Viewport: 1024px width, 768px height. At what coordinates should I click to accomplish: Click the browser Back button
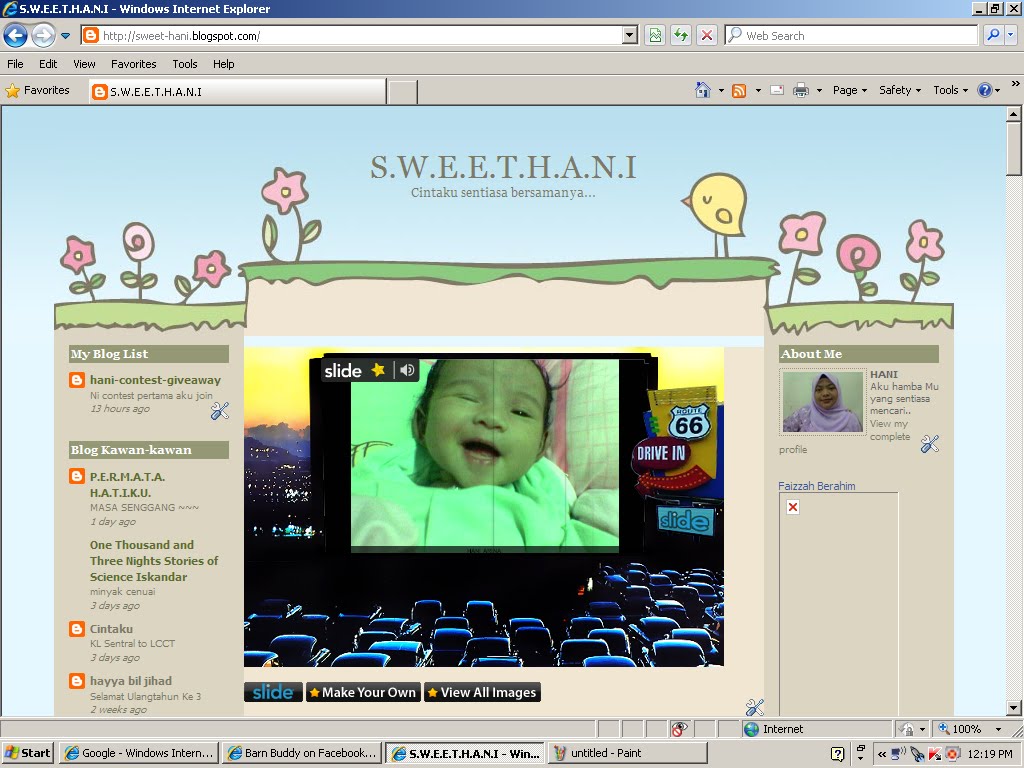point(16,35)
